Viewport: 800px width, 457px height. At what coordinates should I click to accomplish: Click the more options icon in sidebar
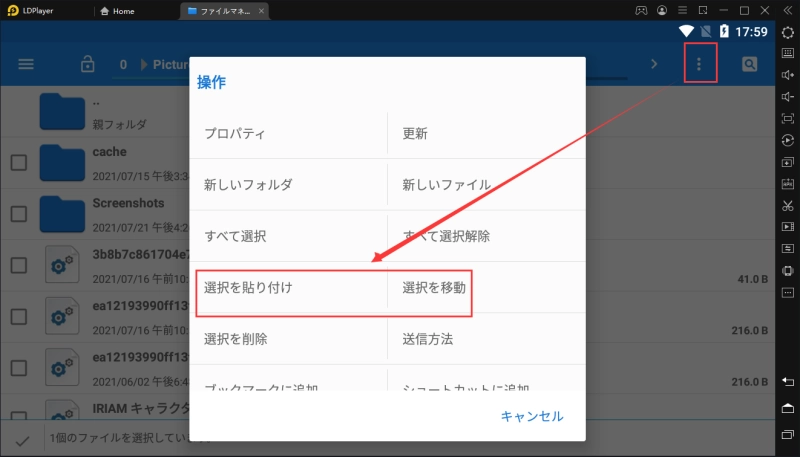coord(788,293)
